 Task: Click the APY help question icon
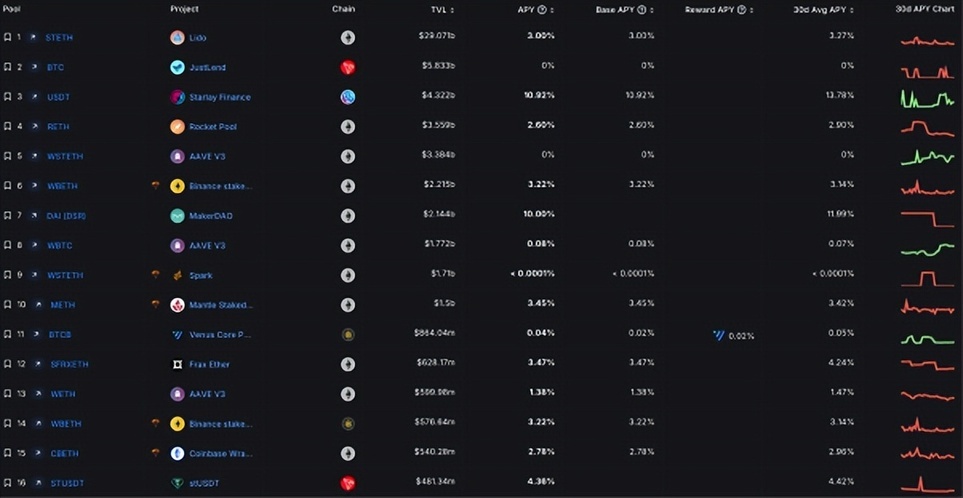click(542, 10)
